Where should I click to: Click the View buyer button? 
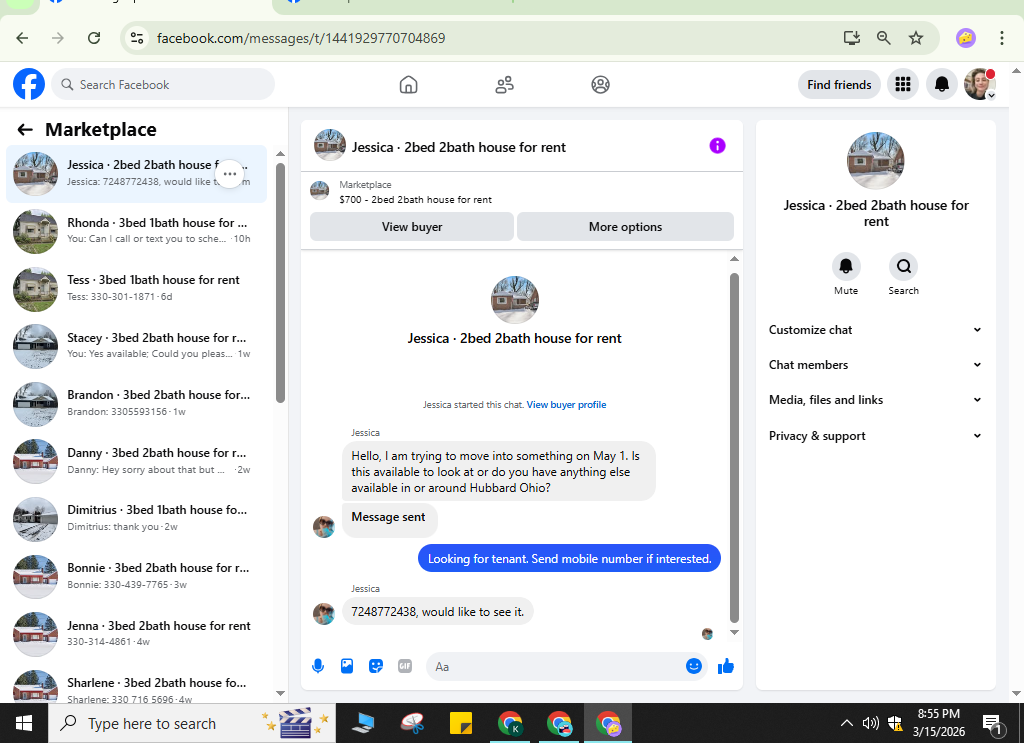pyautogui.click(x=411, y=227)
